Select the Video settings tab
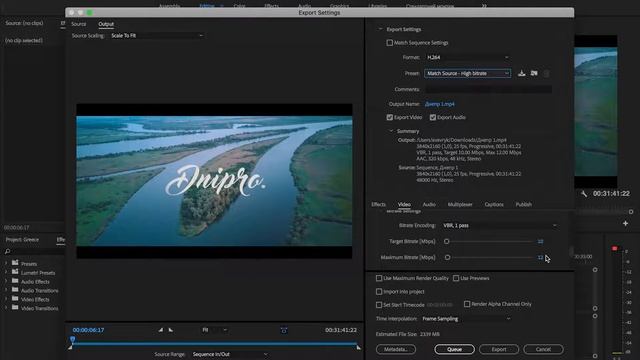 pos(404,204)
